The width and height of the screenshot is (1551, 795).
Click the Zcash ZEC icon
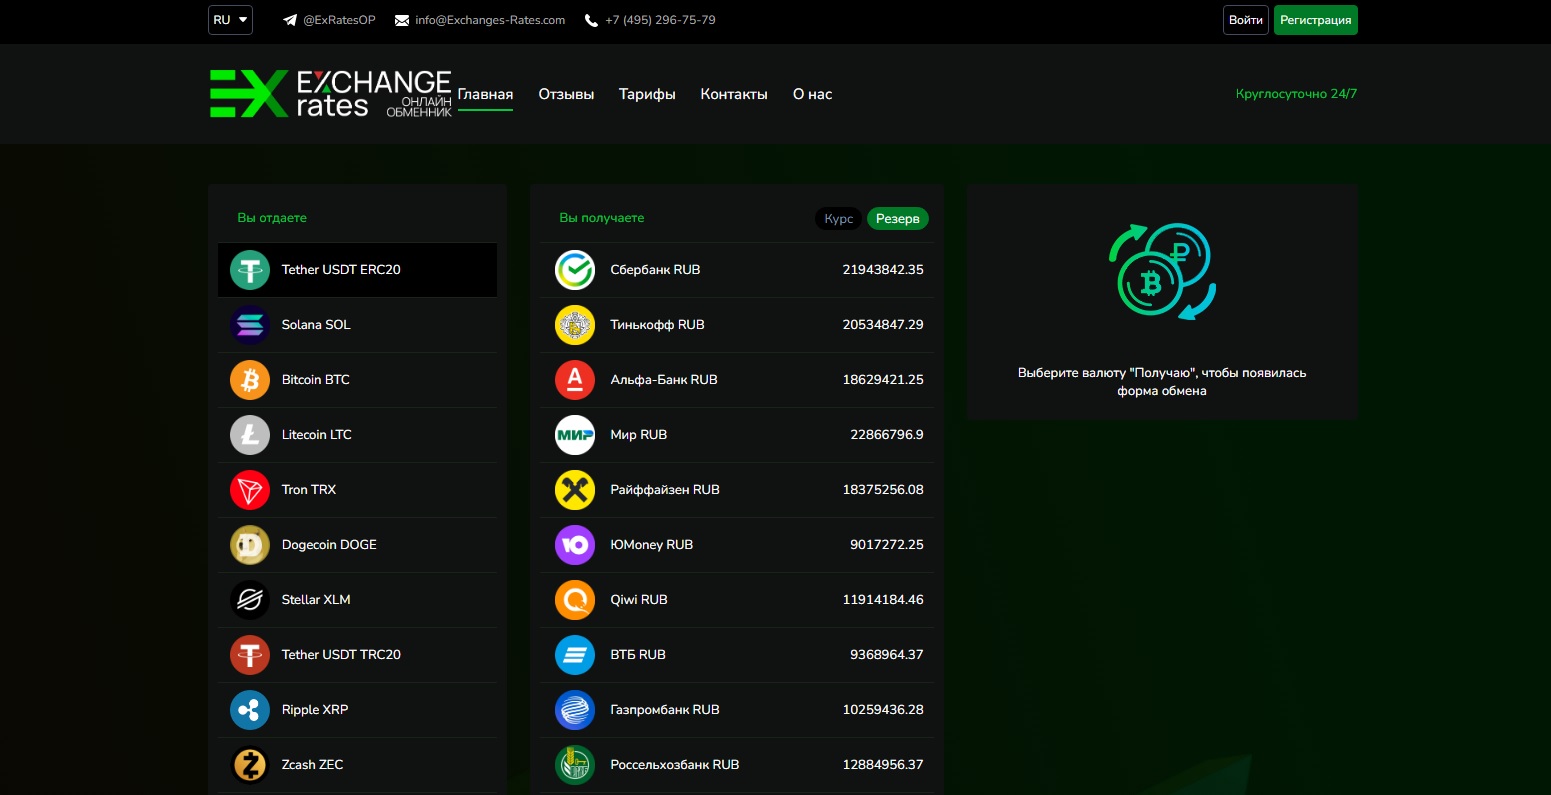click(x=250, y=765)
